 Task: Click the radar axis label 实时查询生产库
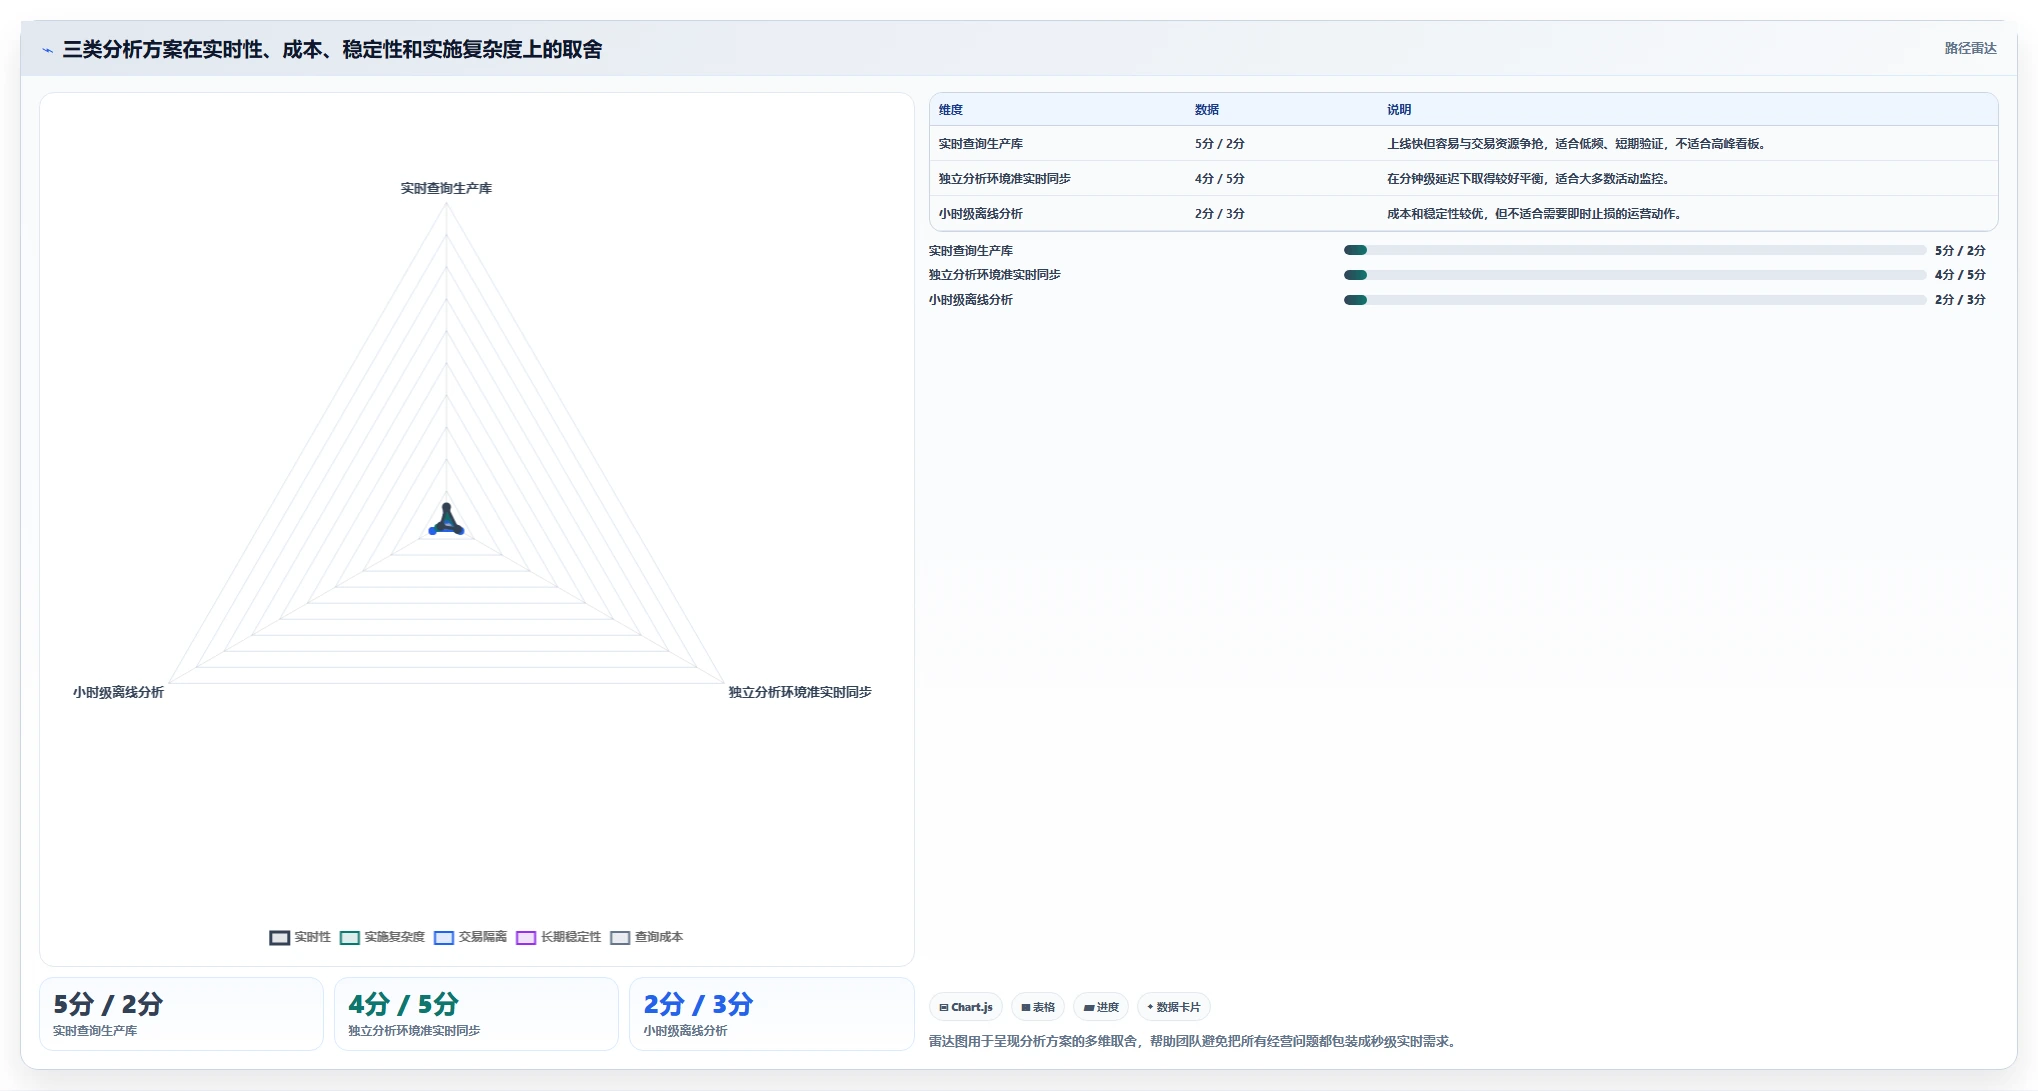tap(446, 188)
